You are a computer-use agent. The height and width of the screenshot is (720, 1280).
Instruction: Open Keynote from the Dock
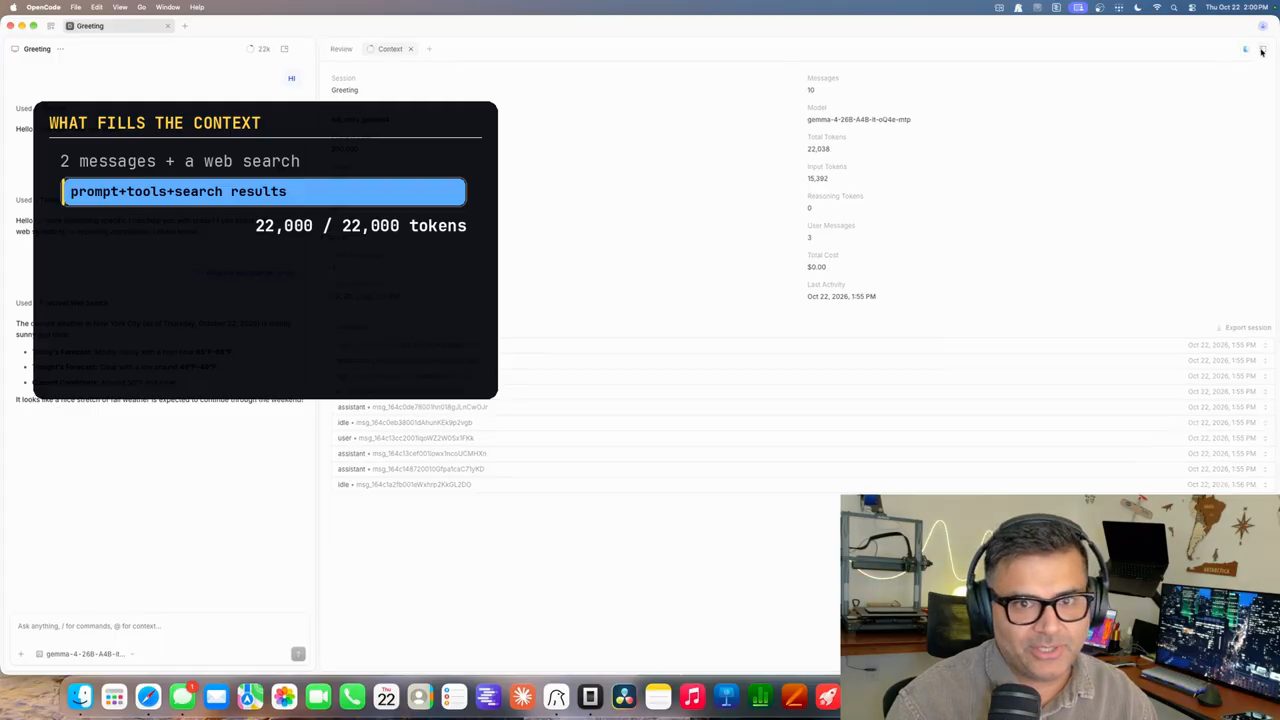pyautogui.click(x=726, y=697)
